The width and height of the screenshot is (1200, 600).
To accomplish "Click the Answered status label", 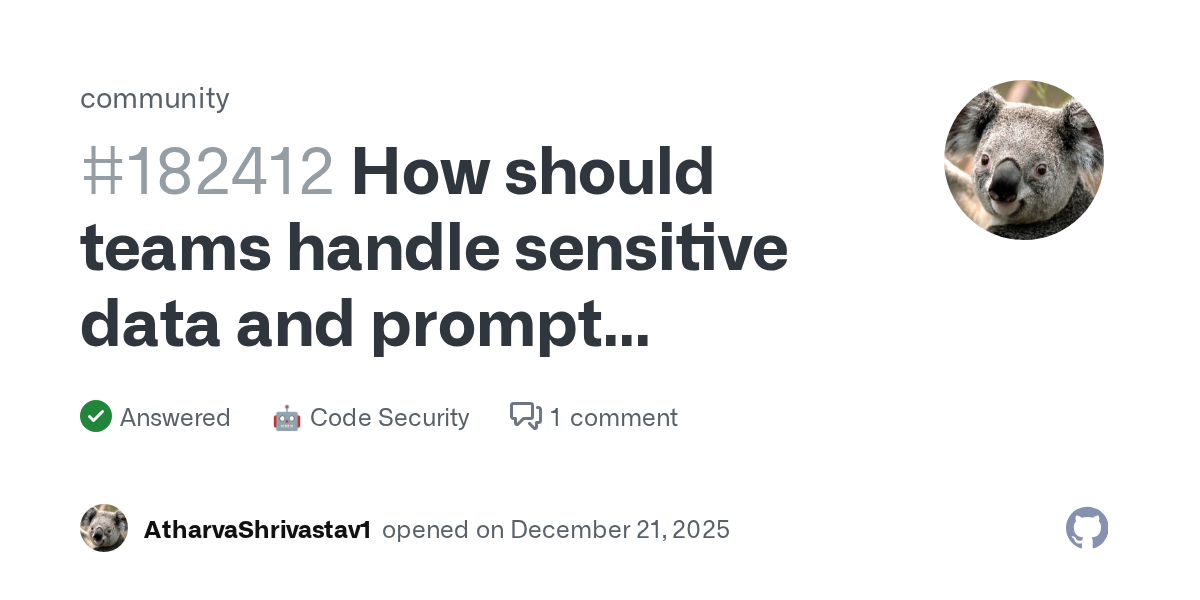I will pyautogui.click(x=175, y=417).
